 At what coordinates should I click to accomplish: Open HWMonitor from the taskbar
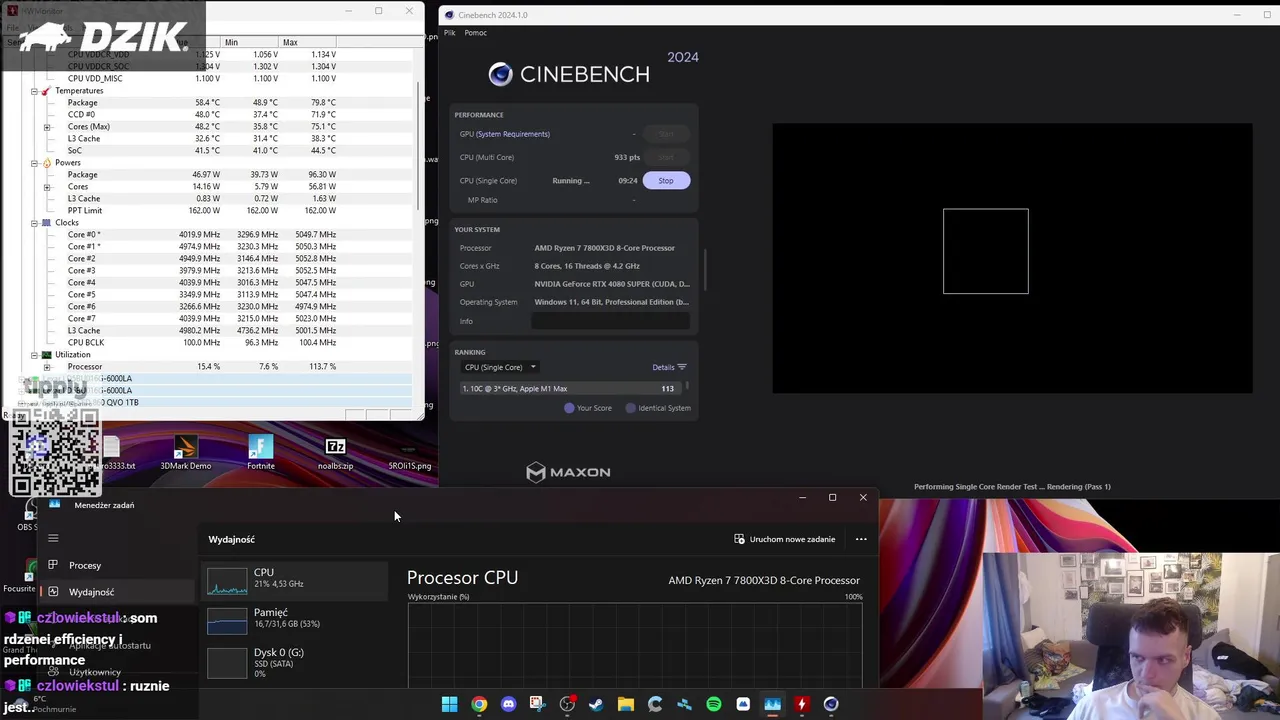(x=801, y=704)
